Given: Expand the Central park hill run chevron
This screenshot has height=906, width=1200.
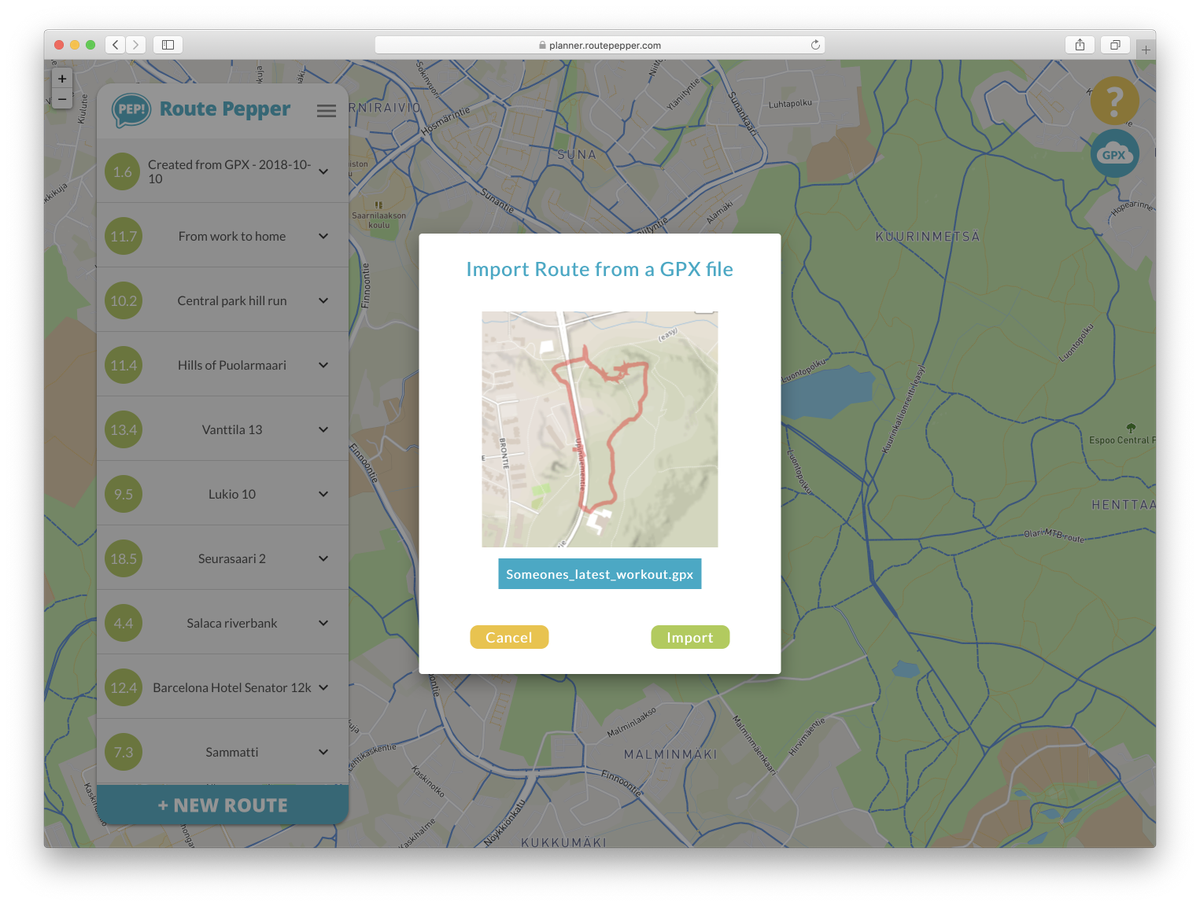Looking at the screenshot, I should 323,301.
